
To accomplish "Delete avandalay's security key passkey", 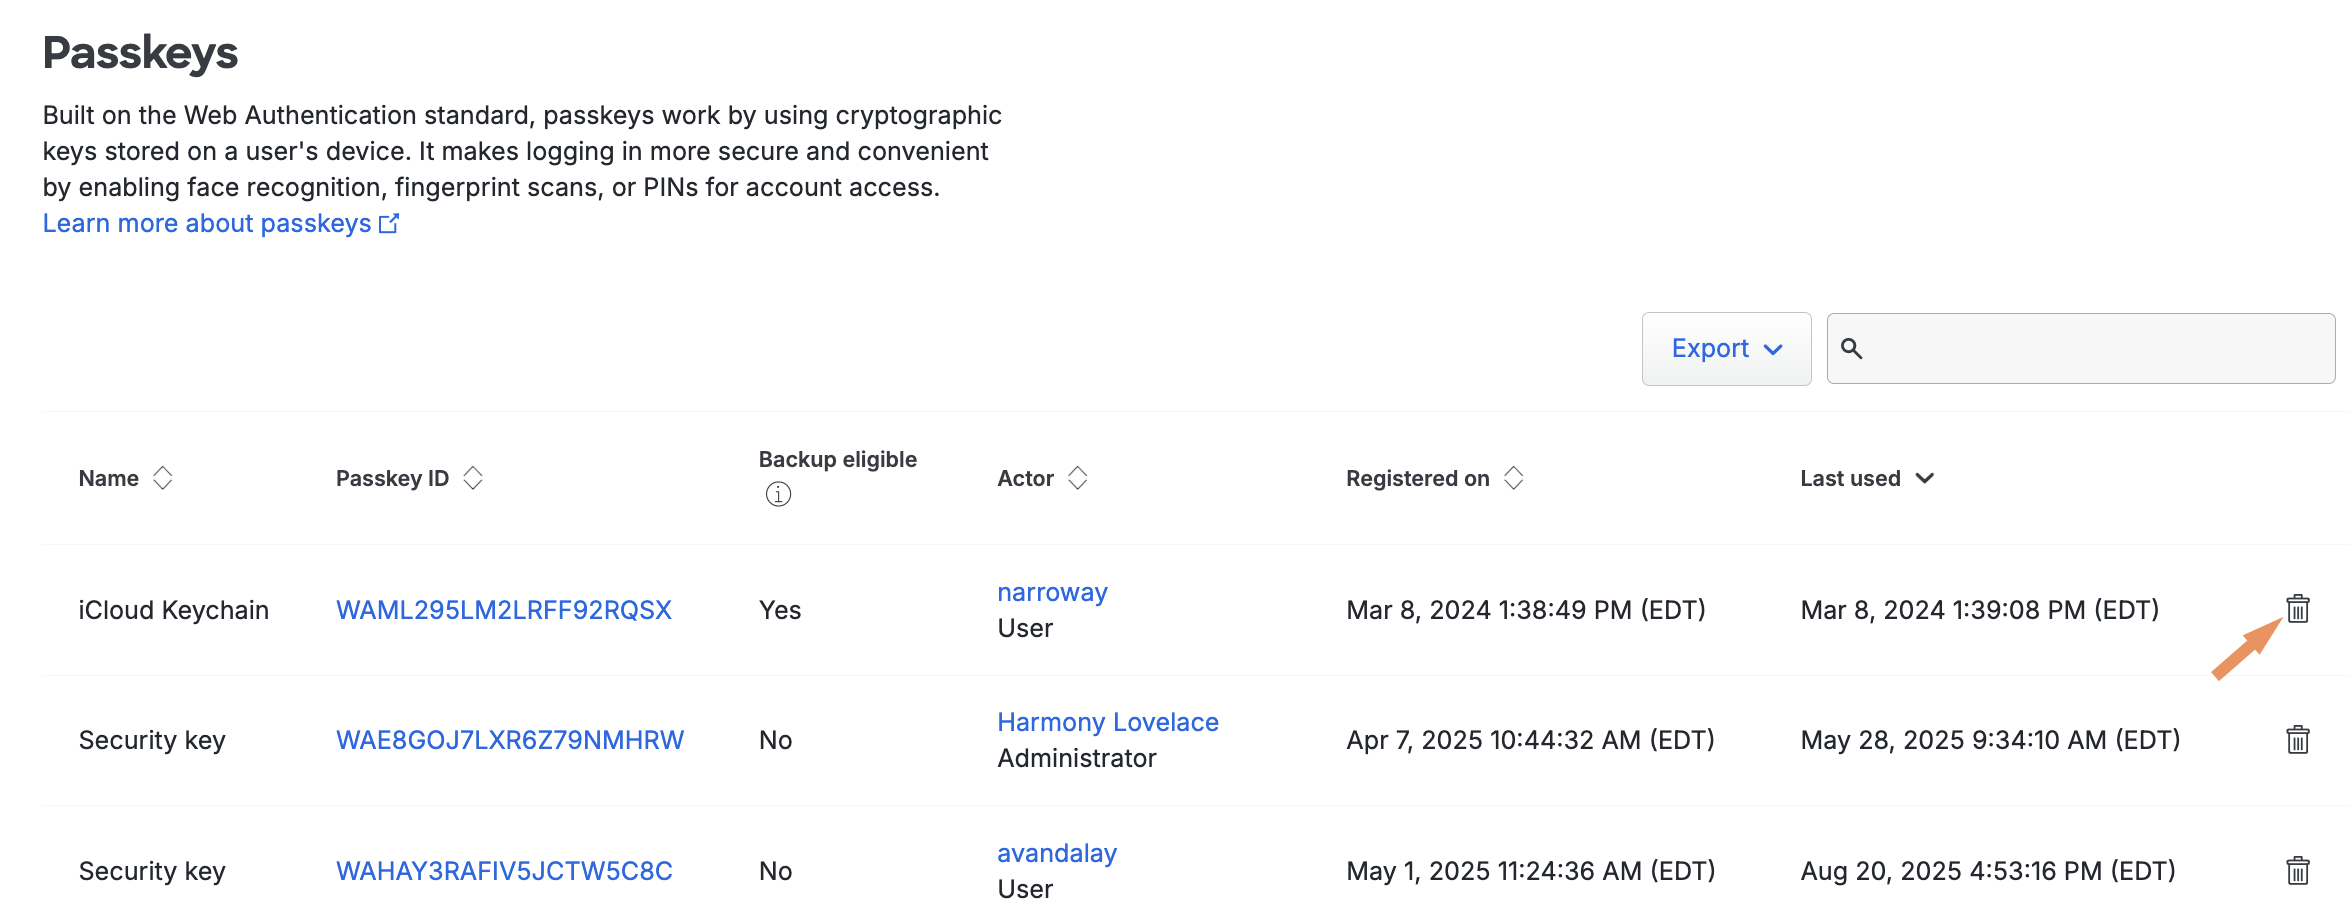I will click(x=2297, y=870).
